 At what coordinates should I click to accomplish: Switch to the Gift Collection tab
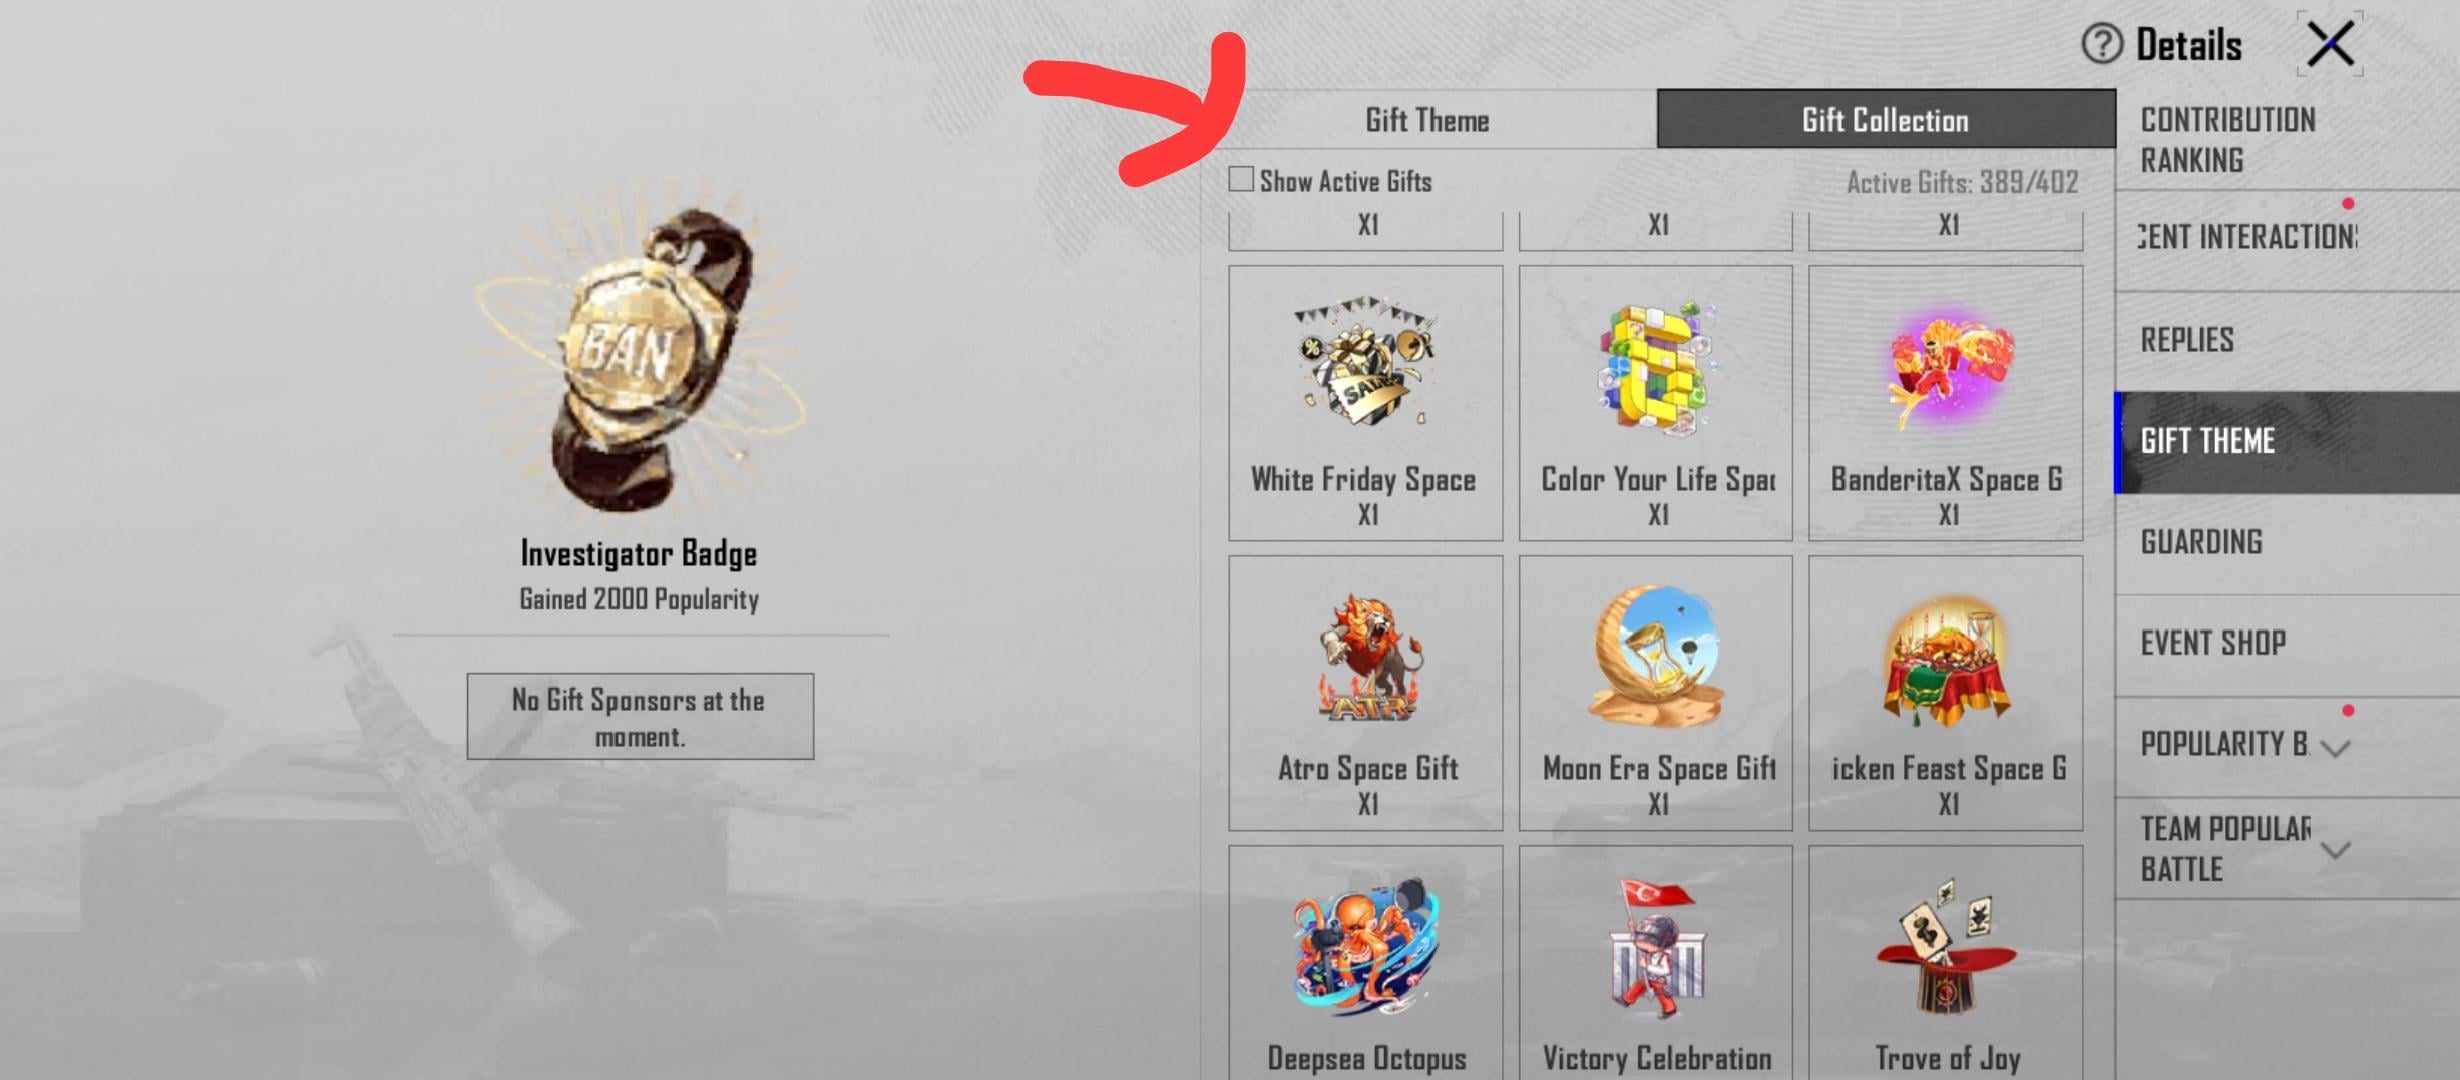pyautogui.click(x=1886, y=119)
